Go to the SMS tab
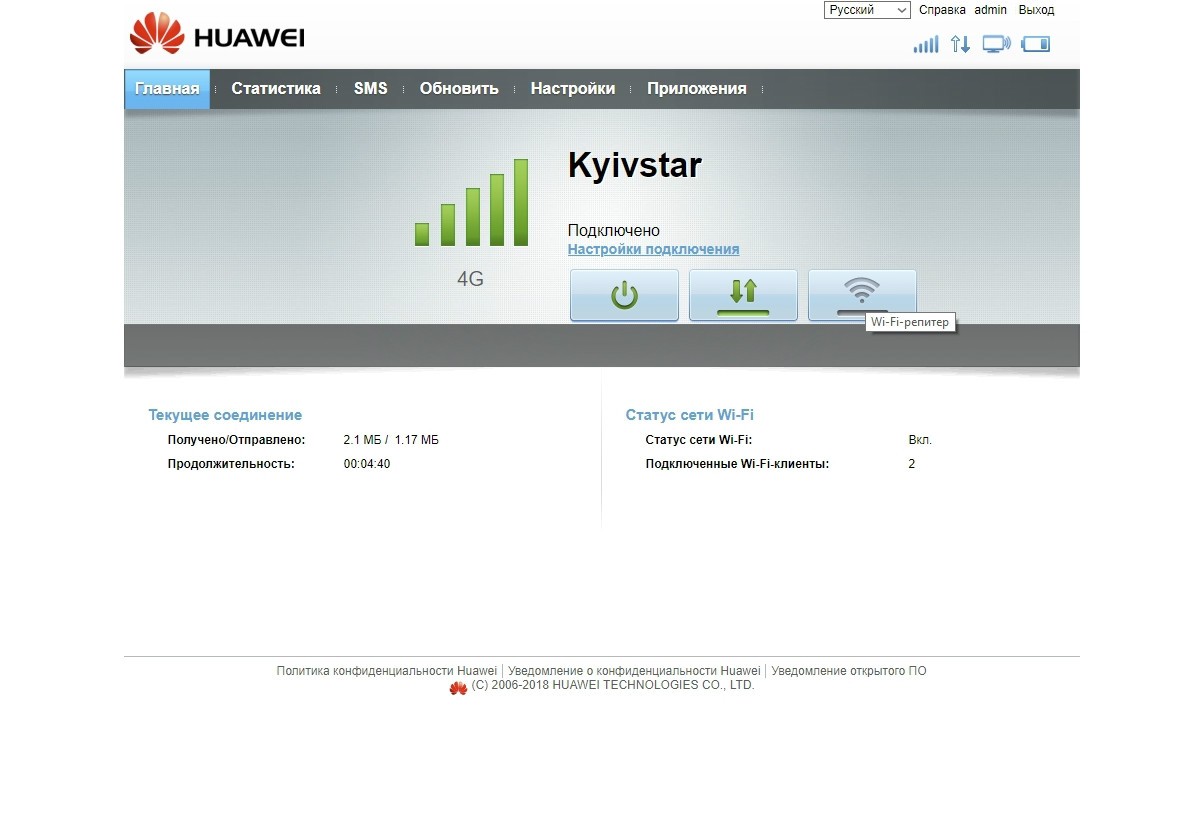1199x833 pixels. click(x=370, y=89)
